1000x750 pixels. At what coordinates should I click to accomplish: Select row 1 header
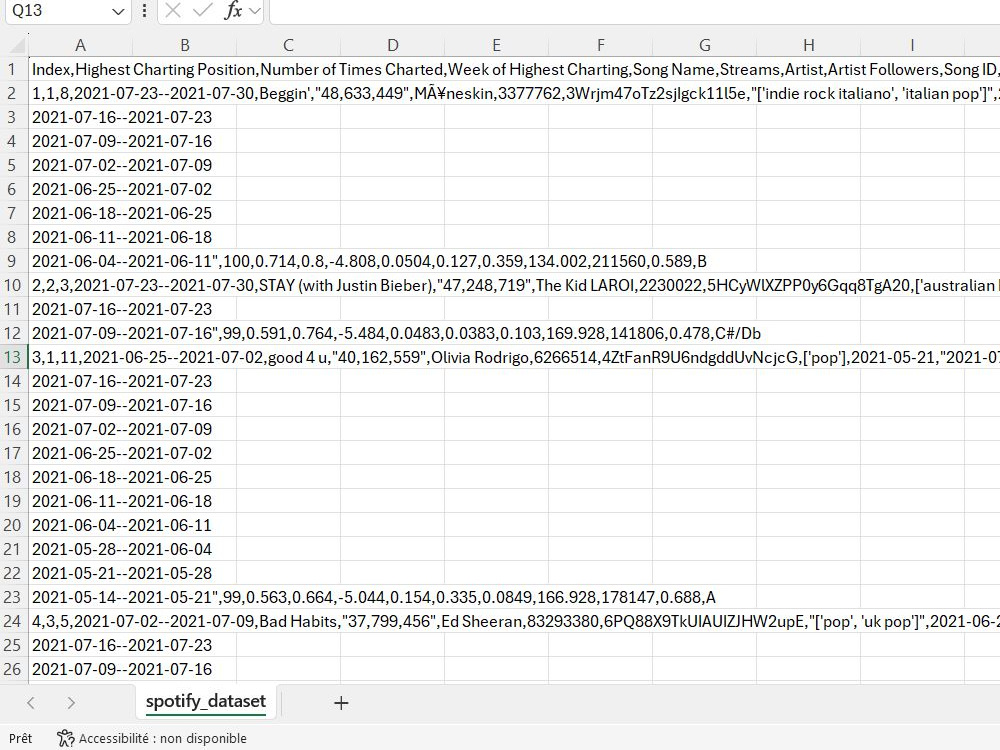pyautogui.click(x=13, y=70)
